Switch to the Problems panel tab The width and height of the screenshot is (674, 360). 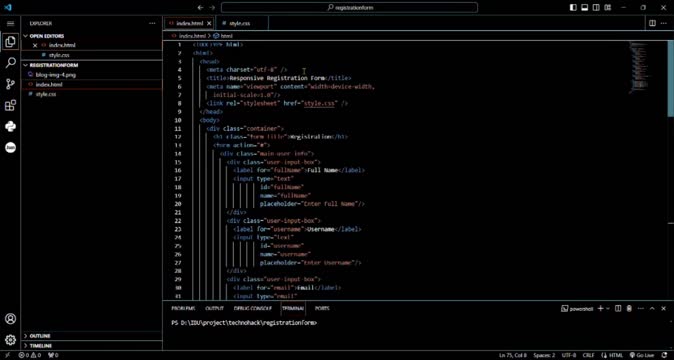pos(183,308)
